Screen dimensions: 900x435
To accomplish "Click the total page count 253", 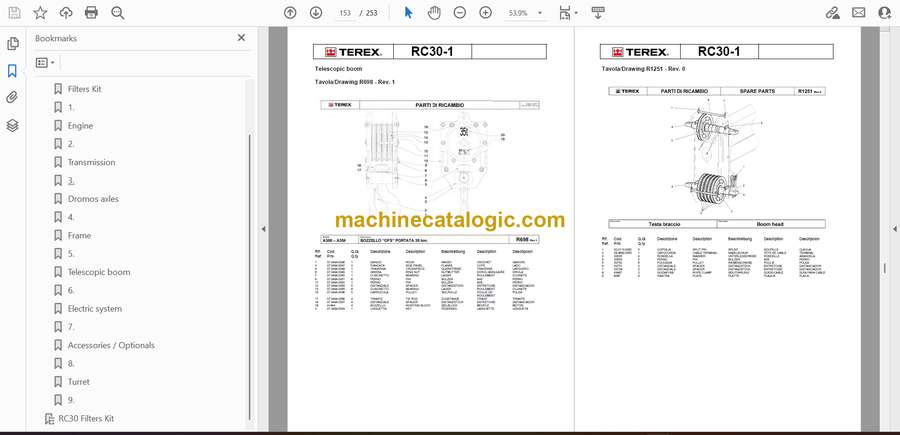I will coord(371,13).
